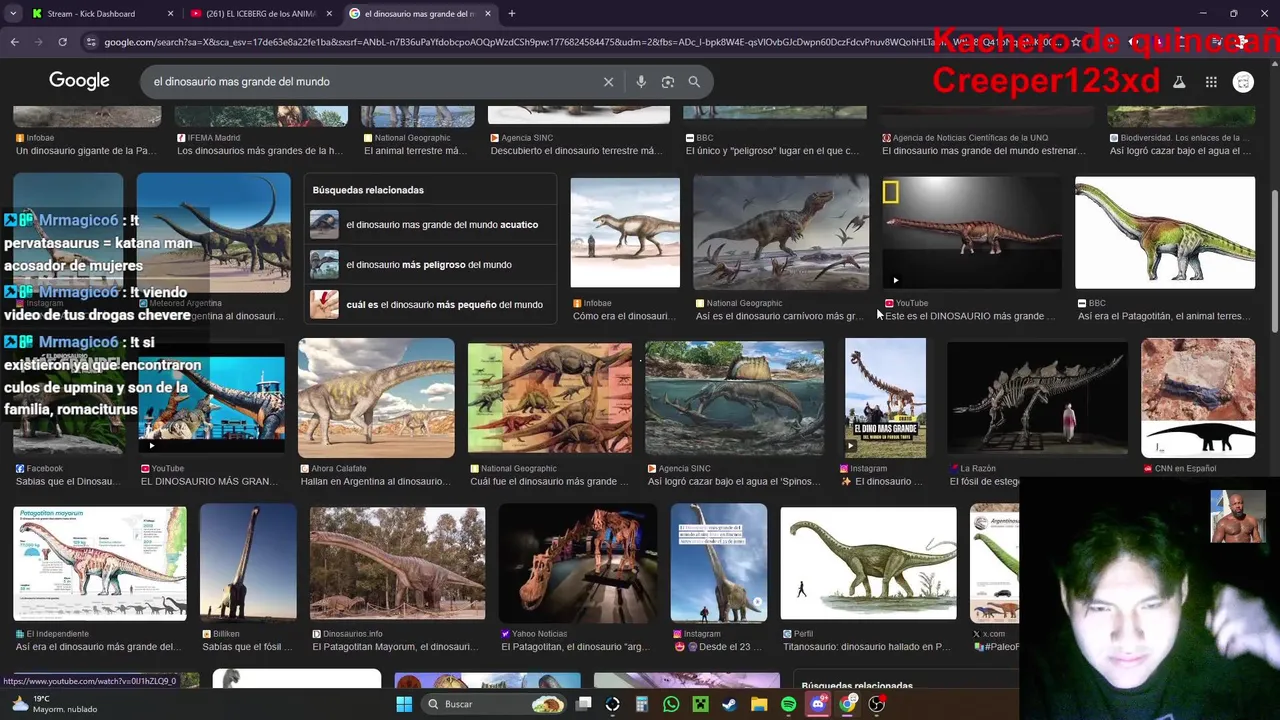The image size is (1280, 720).
Task: Open Ahora Calafate dinosaur image
Action: tap(376, 397)
